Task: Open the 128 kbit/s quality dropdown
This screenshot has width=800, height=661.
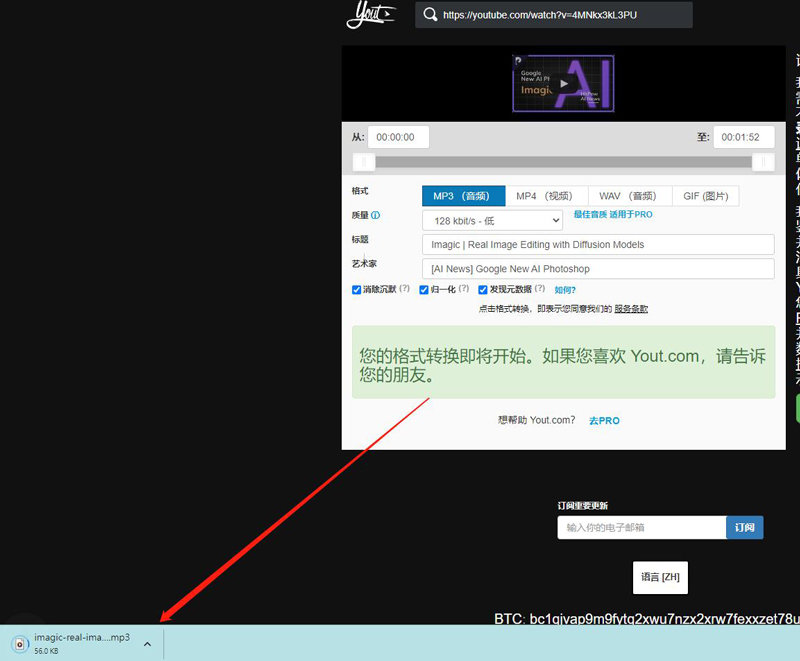Action: tap(492, 221)
